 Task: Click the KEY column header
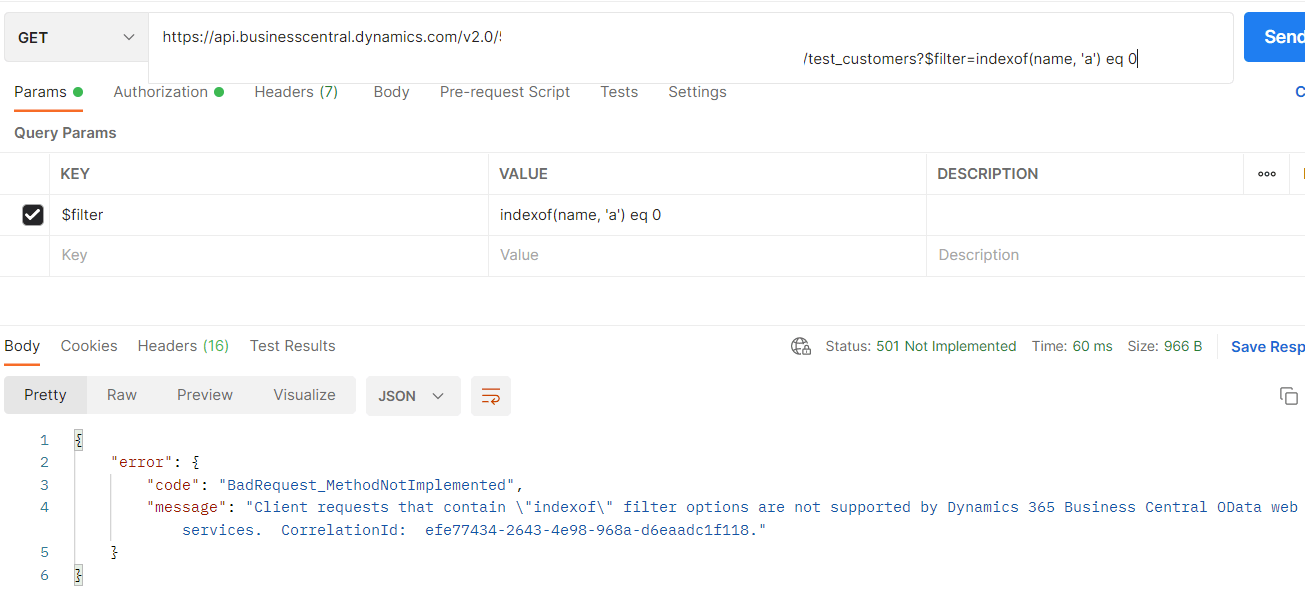click(x=75, y=174)
